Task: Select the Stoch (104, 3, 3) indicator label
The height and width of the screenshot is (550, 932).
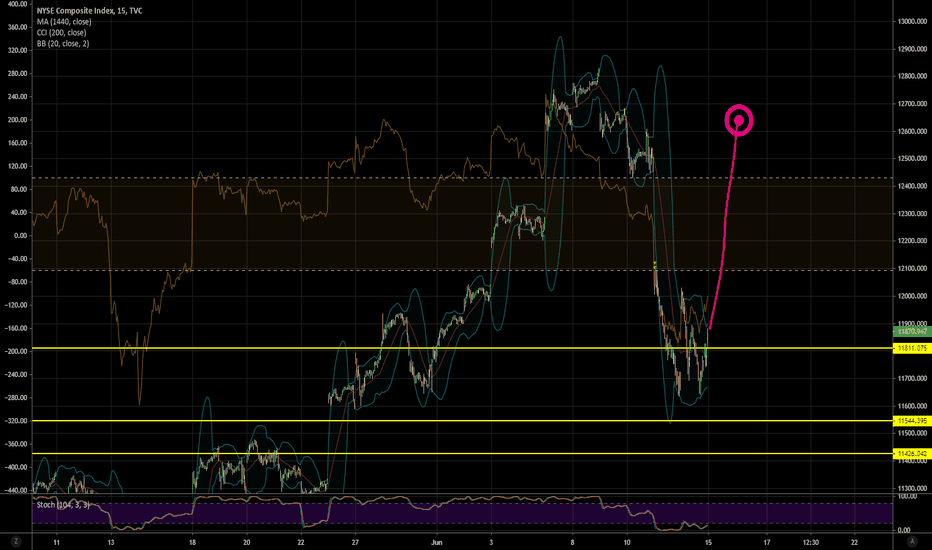Action: 63,505
